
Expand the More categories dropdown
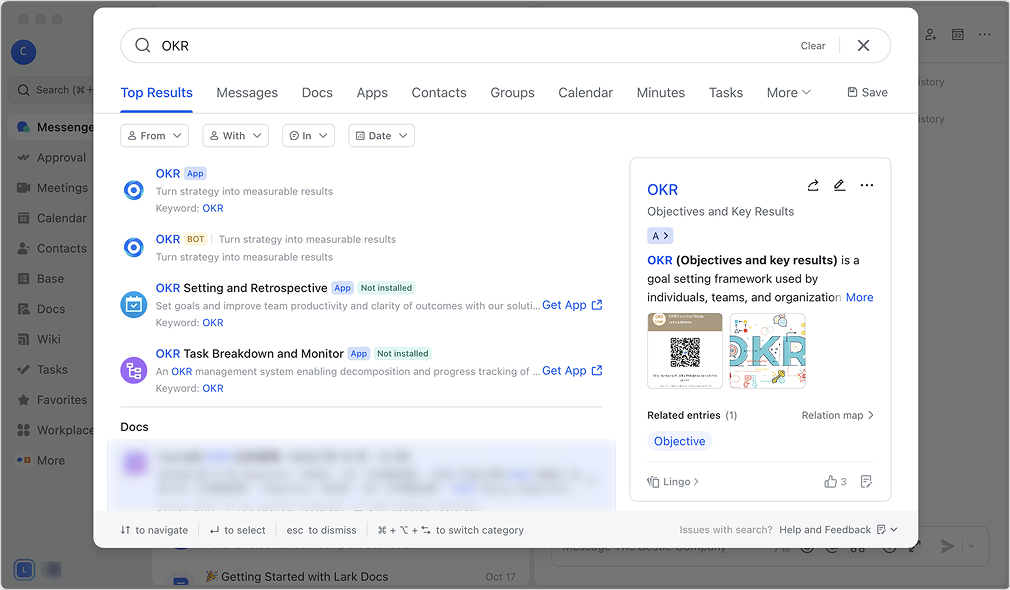point(788,93)
